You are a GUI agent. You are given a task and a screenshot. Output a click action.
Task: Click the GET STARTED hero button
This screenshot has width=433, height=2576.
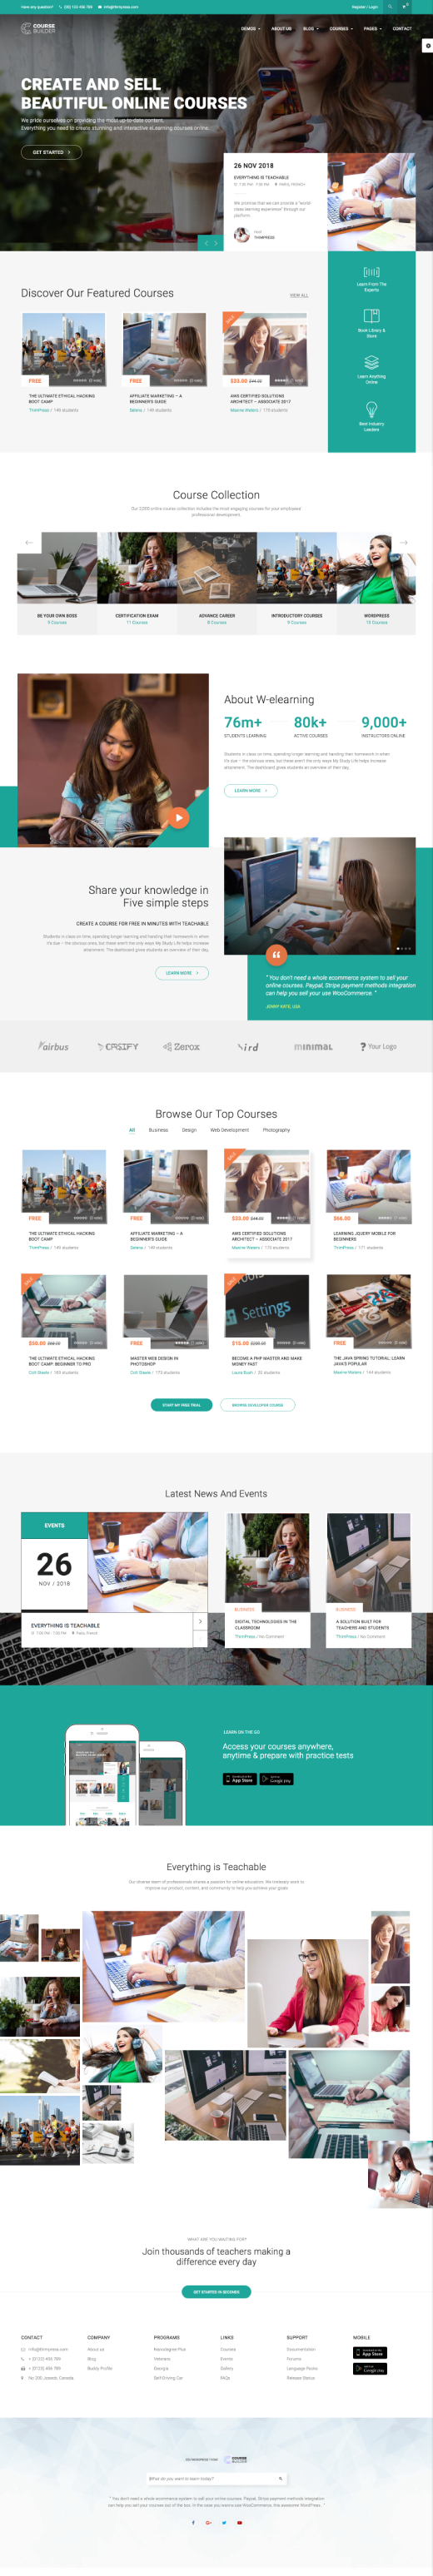point(51,152)
